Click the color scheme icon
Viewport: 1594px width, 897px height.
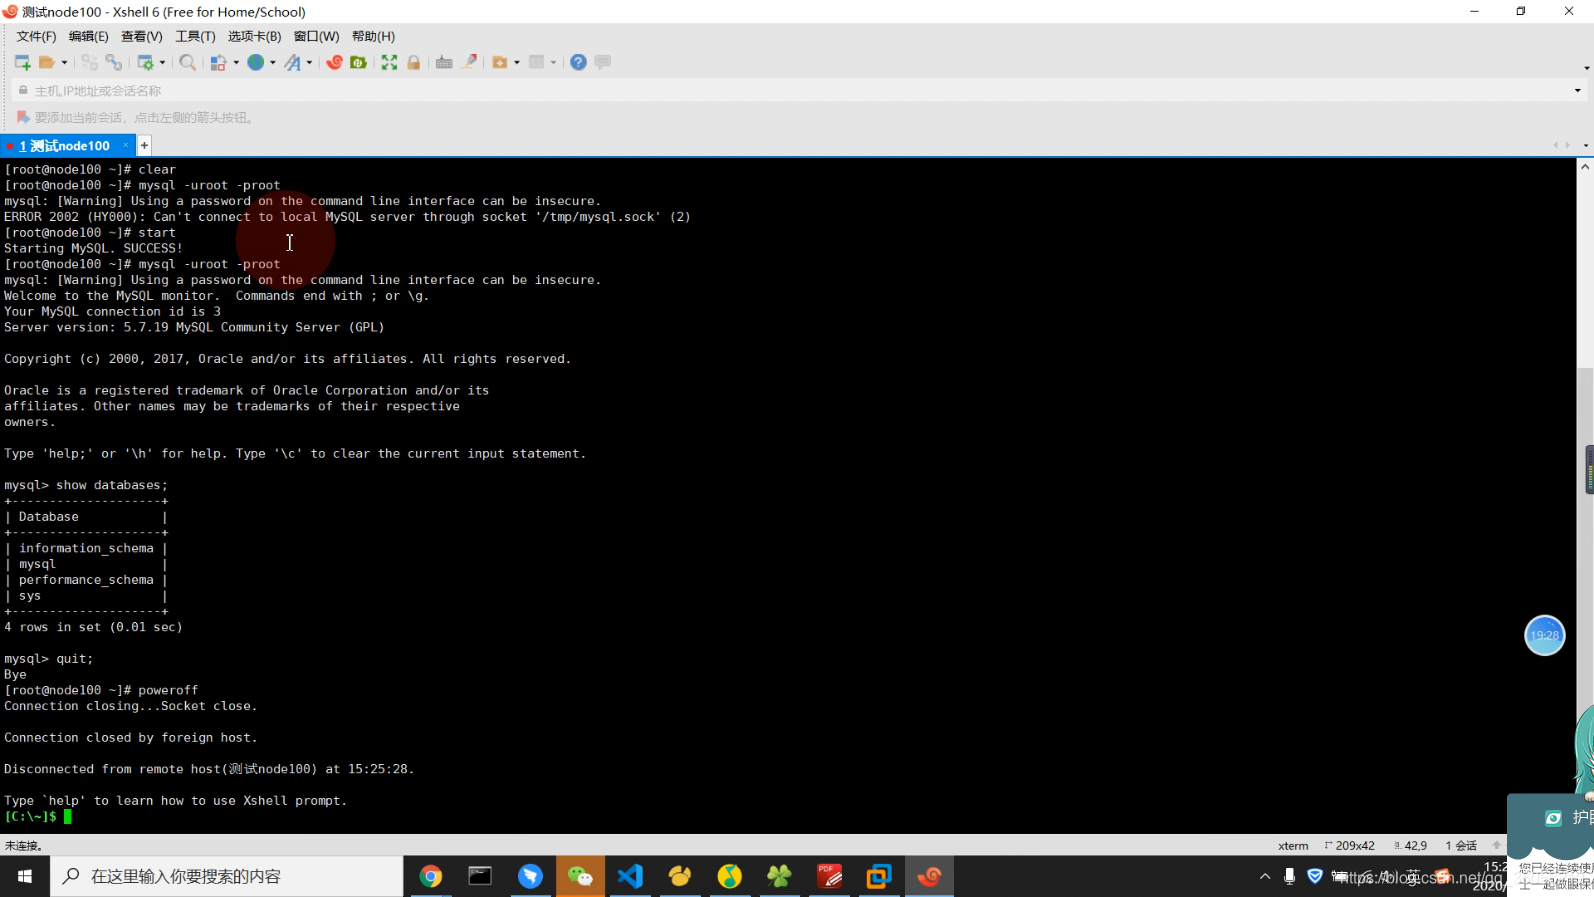(218, 62)
